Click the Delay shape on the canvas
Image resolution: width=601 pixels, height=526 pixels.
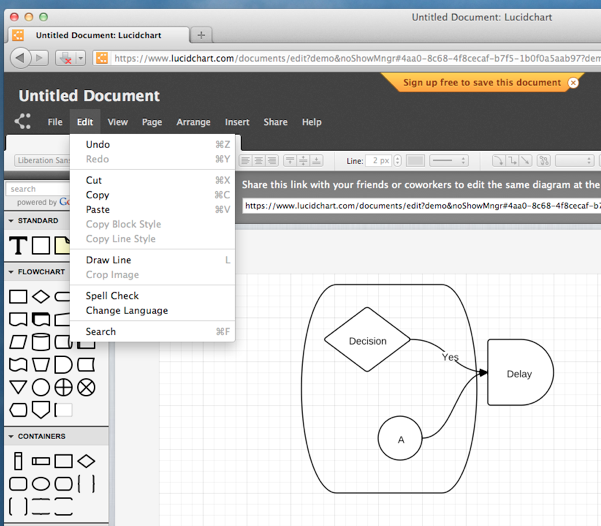[x=520, y=372]
